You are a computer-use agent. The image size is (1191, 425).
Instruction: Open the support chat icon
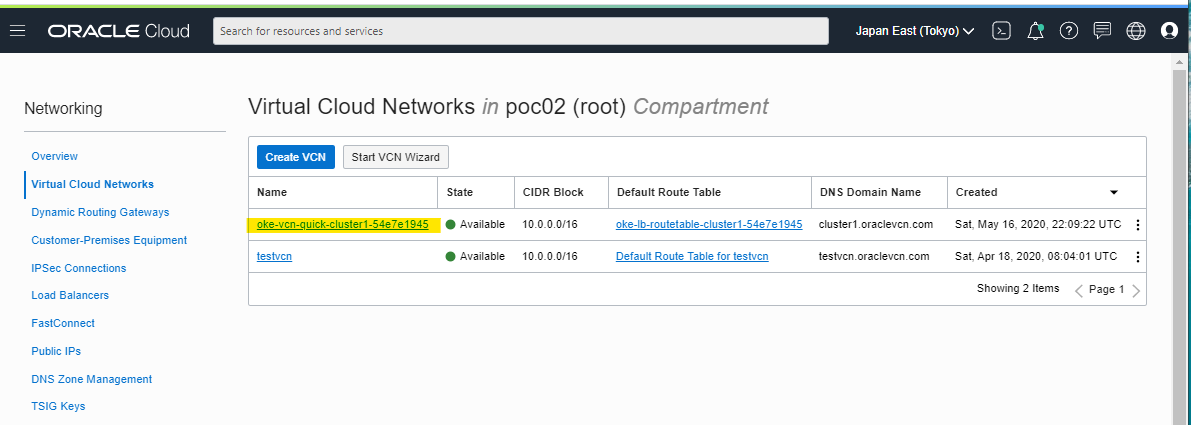1102,31
